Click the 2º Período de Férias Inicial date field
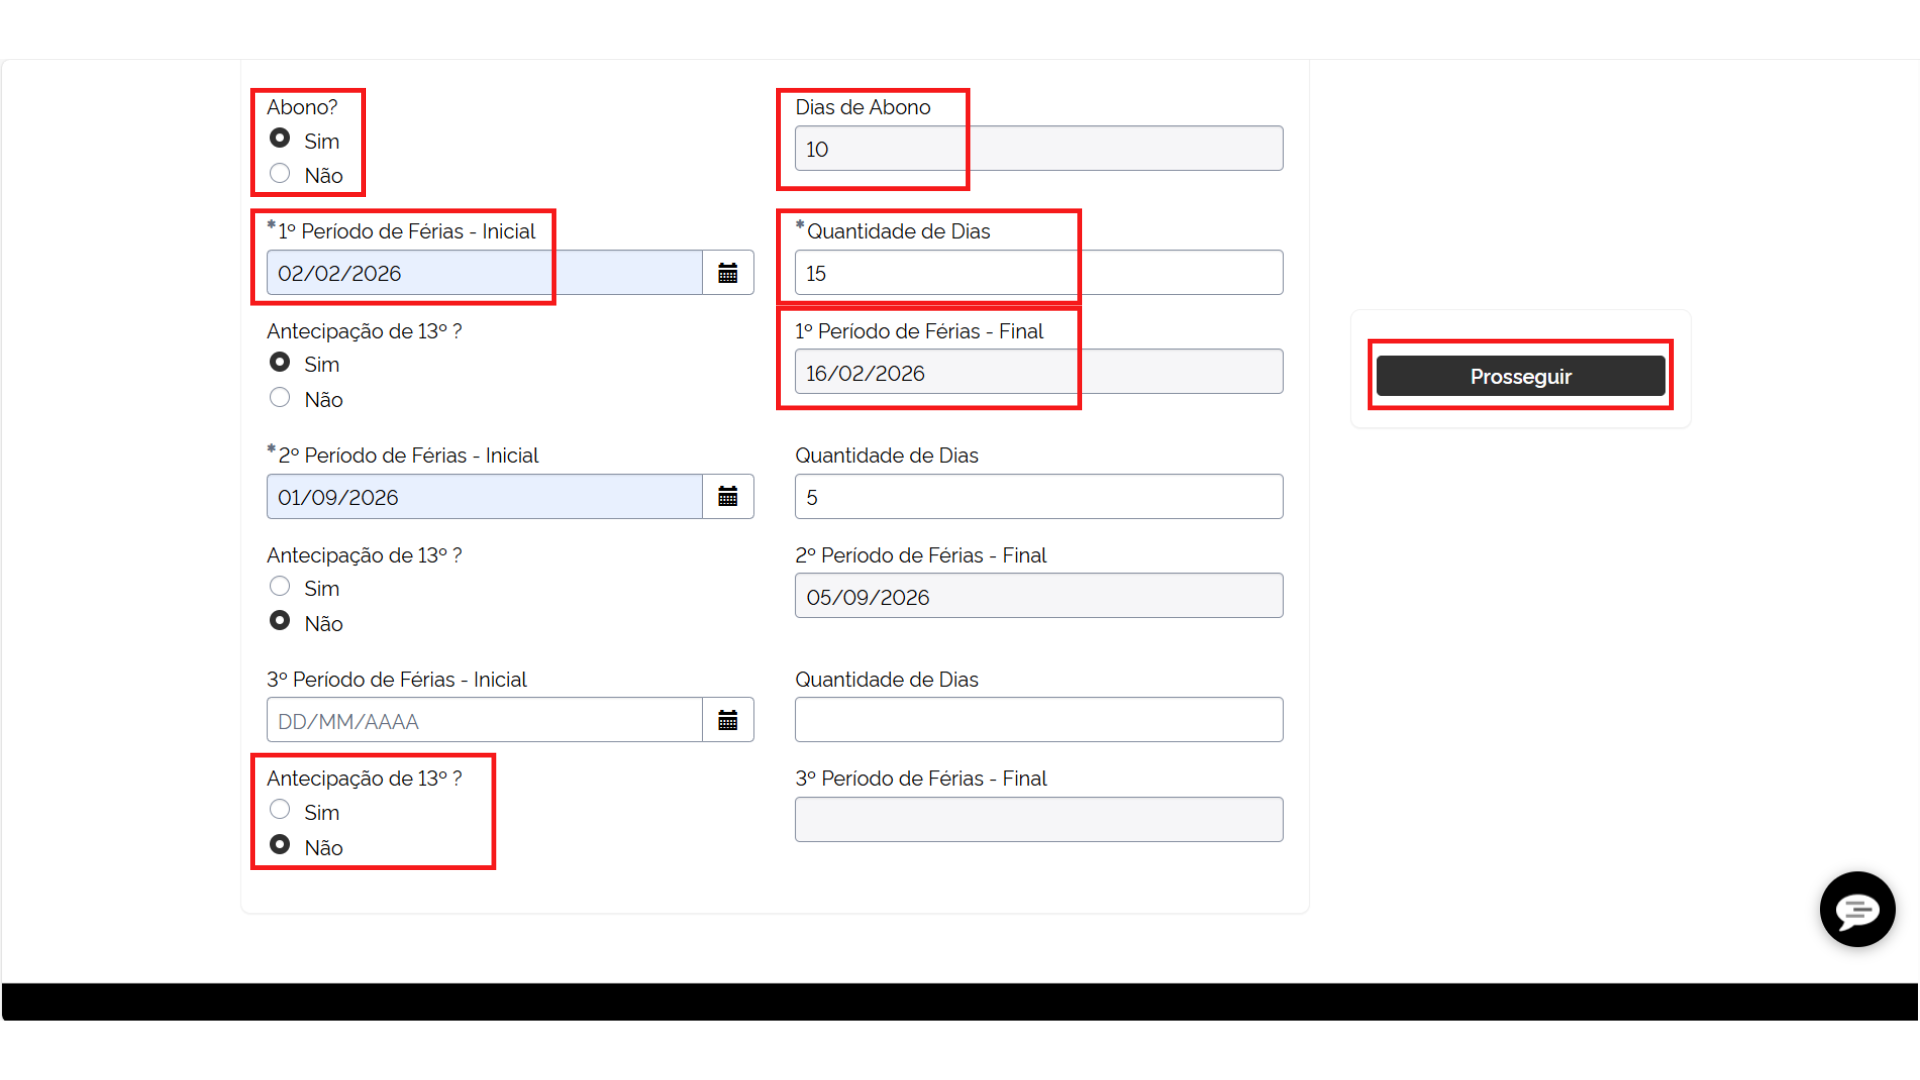Screen dimensions: 1920x1080 484,497
